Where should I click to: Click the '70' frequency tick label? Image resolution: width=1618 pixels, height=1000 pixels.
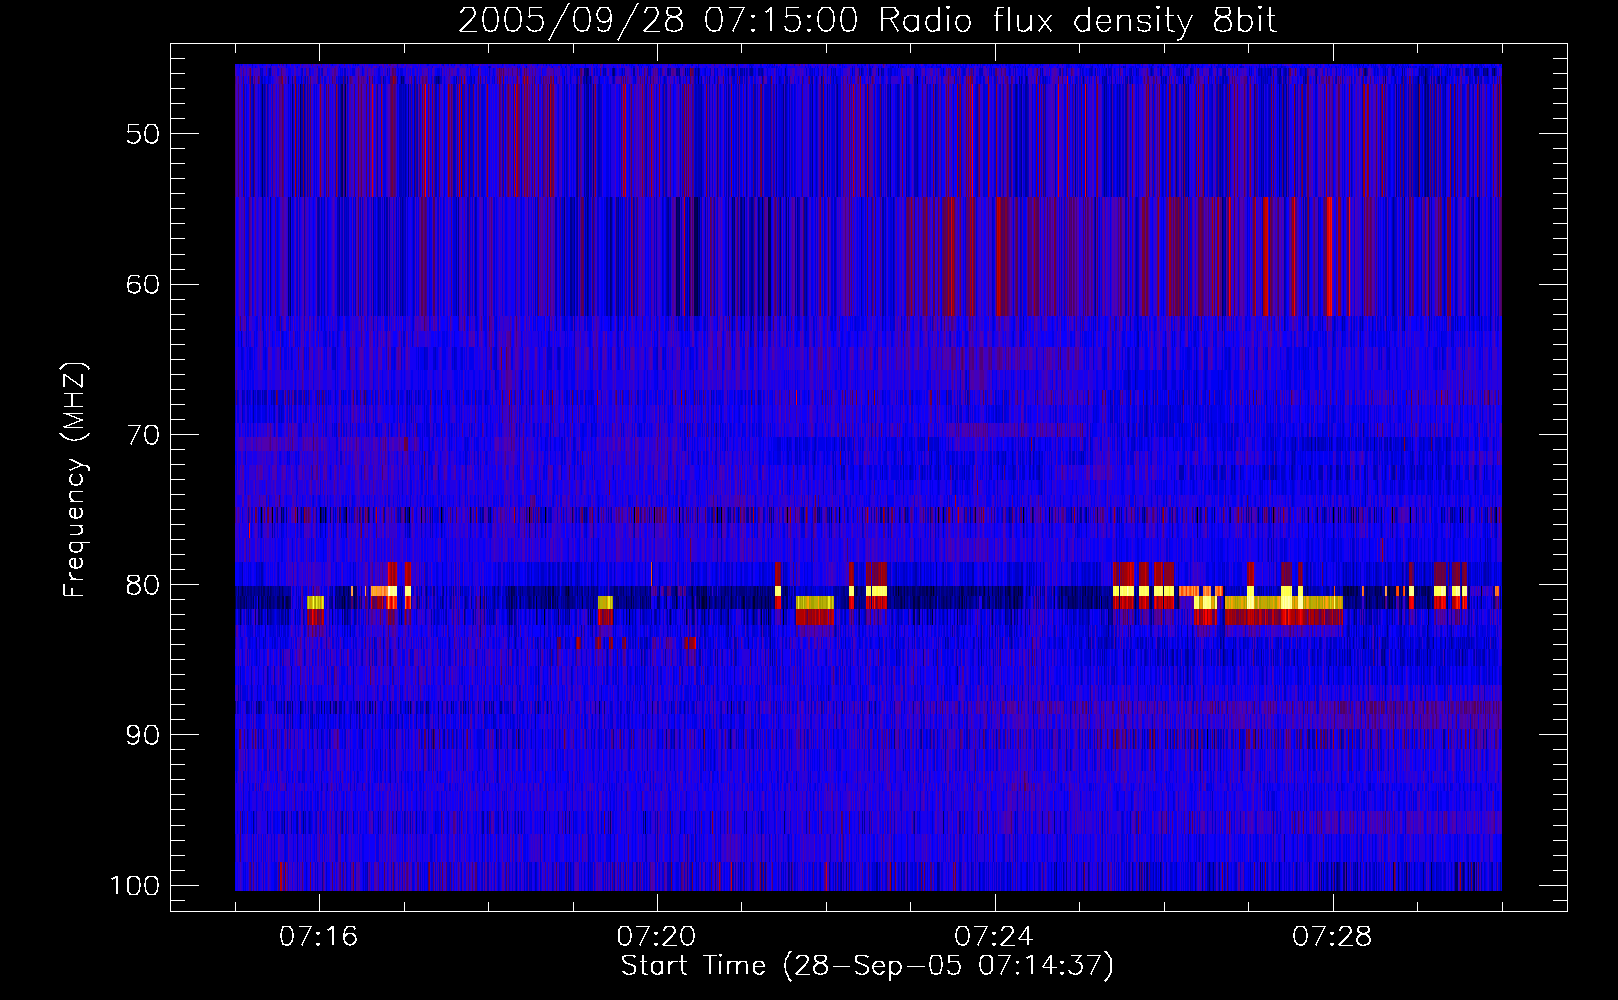(x=143, y=435)
